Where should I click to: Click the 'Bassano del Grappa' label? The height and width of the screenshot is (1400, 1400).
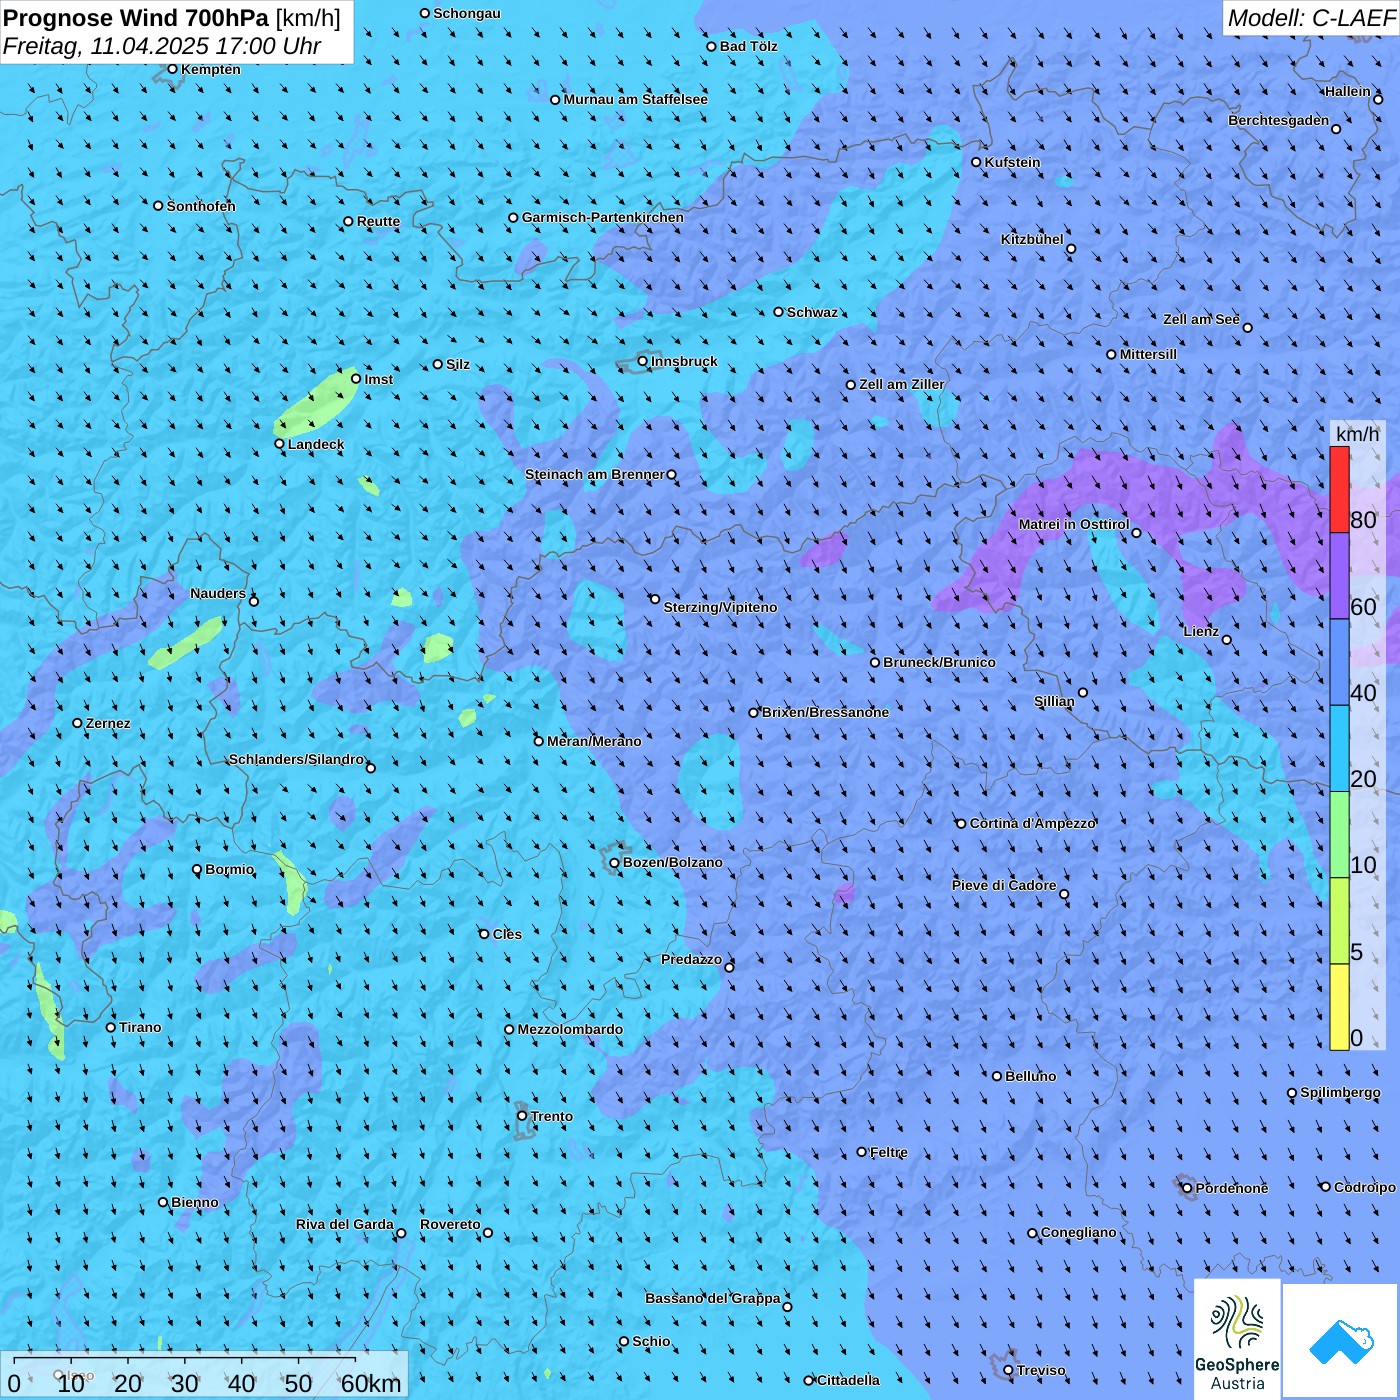713,1298
